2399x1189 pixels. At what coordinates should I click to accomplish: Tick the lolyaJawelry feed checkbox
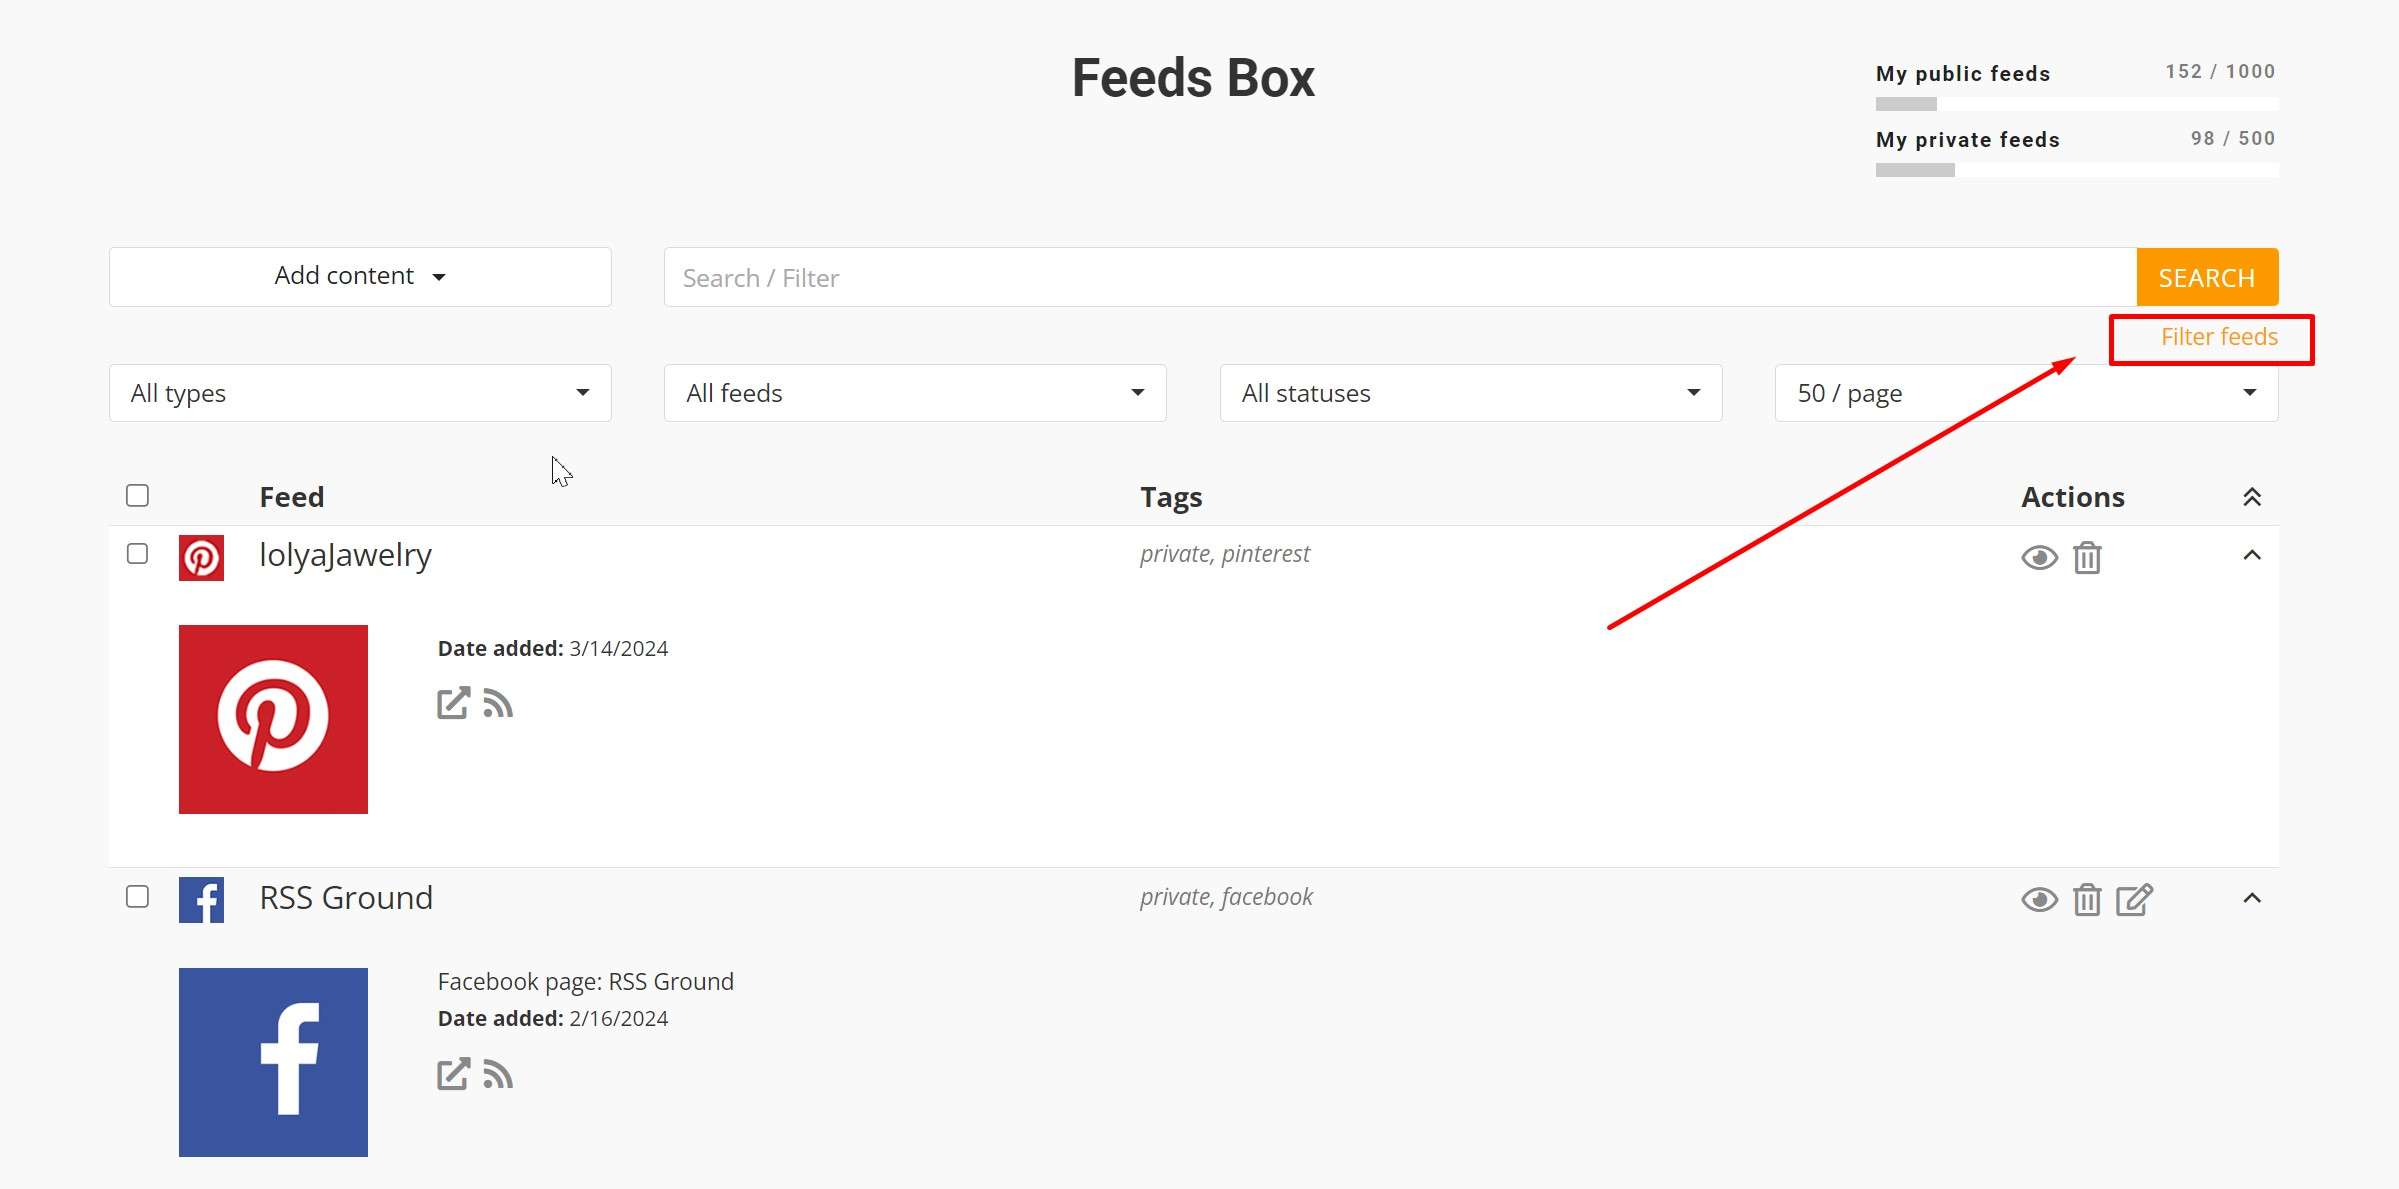(x=138, y=554)
